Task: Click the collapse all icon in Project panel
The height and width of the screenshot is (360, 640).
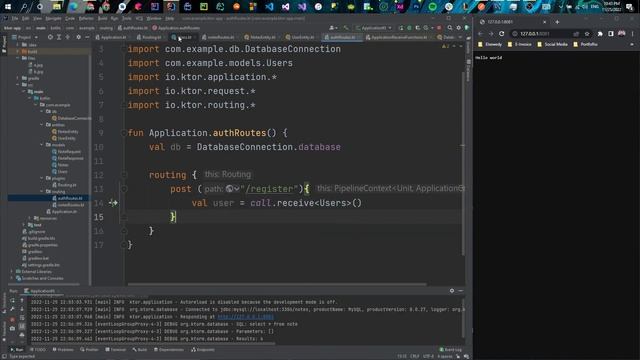Action: (68, 37)
